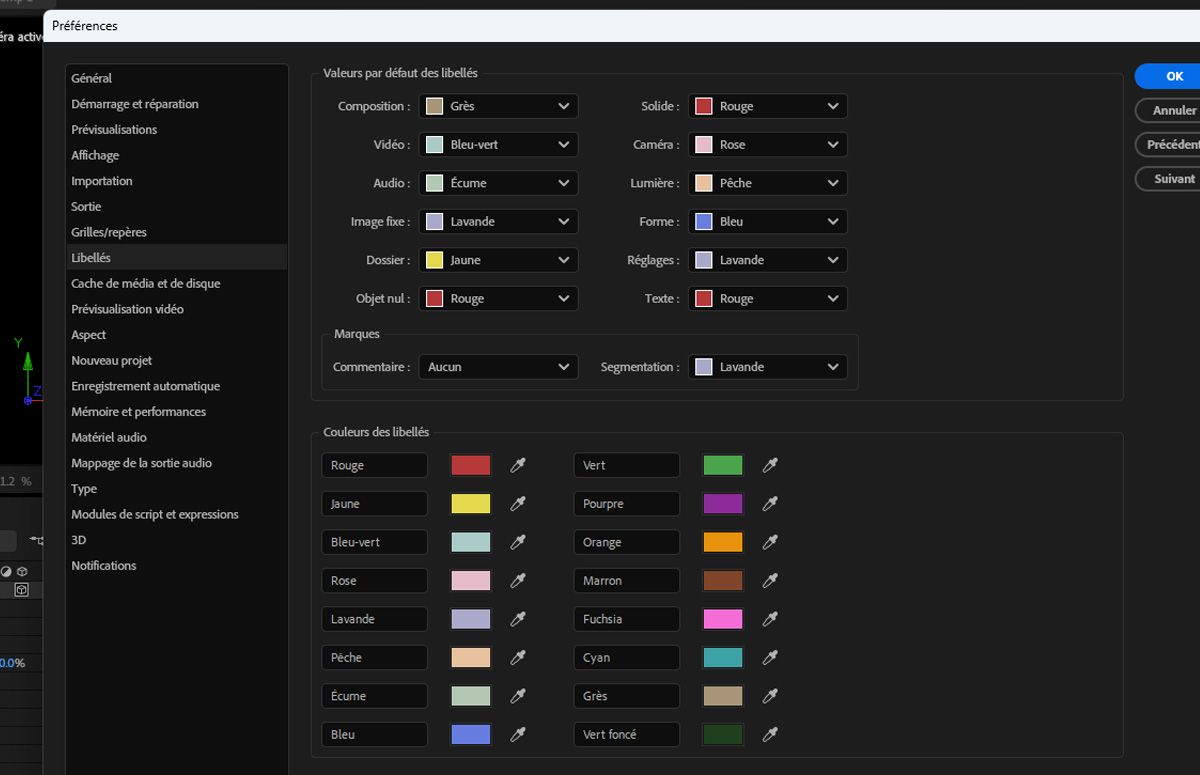Click the eyedropper next to the Rouge color
1200x775 pixels.
518,465
